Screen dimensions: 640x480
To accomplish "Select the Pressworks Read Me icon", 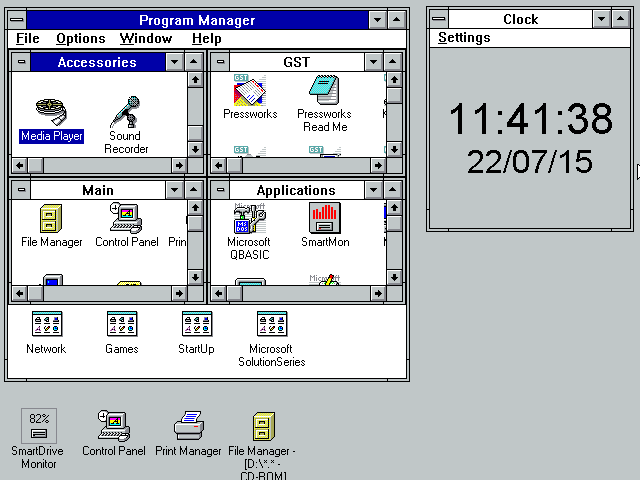I will (x=324, y=91).
